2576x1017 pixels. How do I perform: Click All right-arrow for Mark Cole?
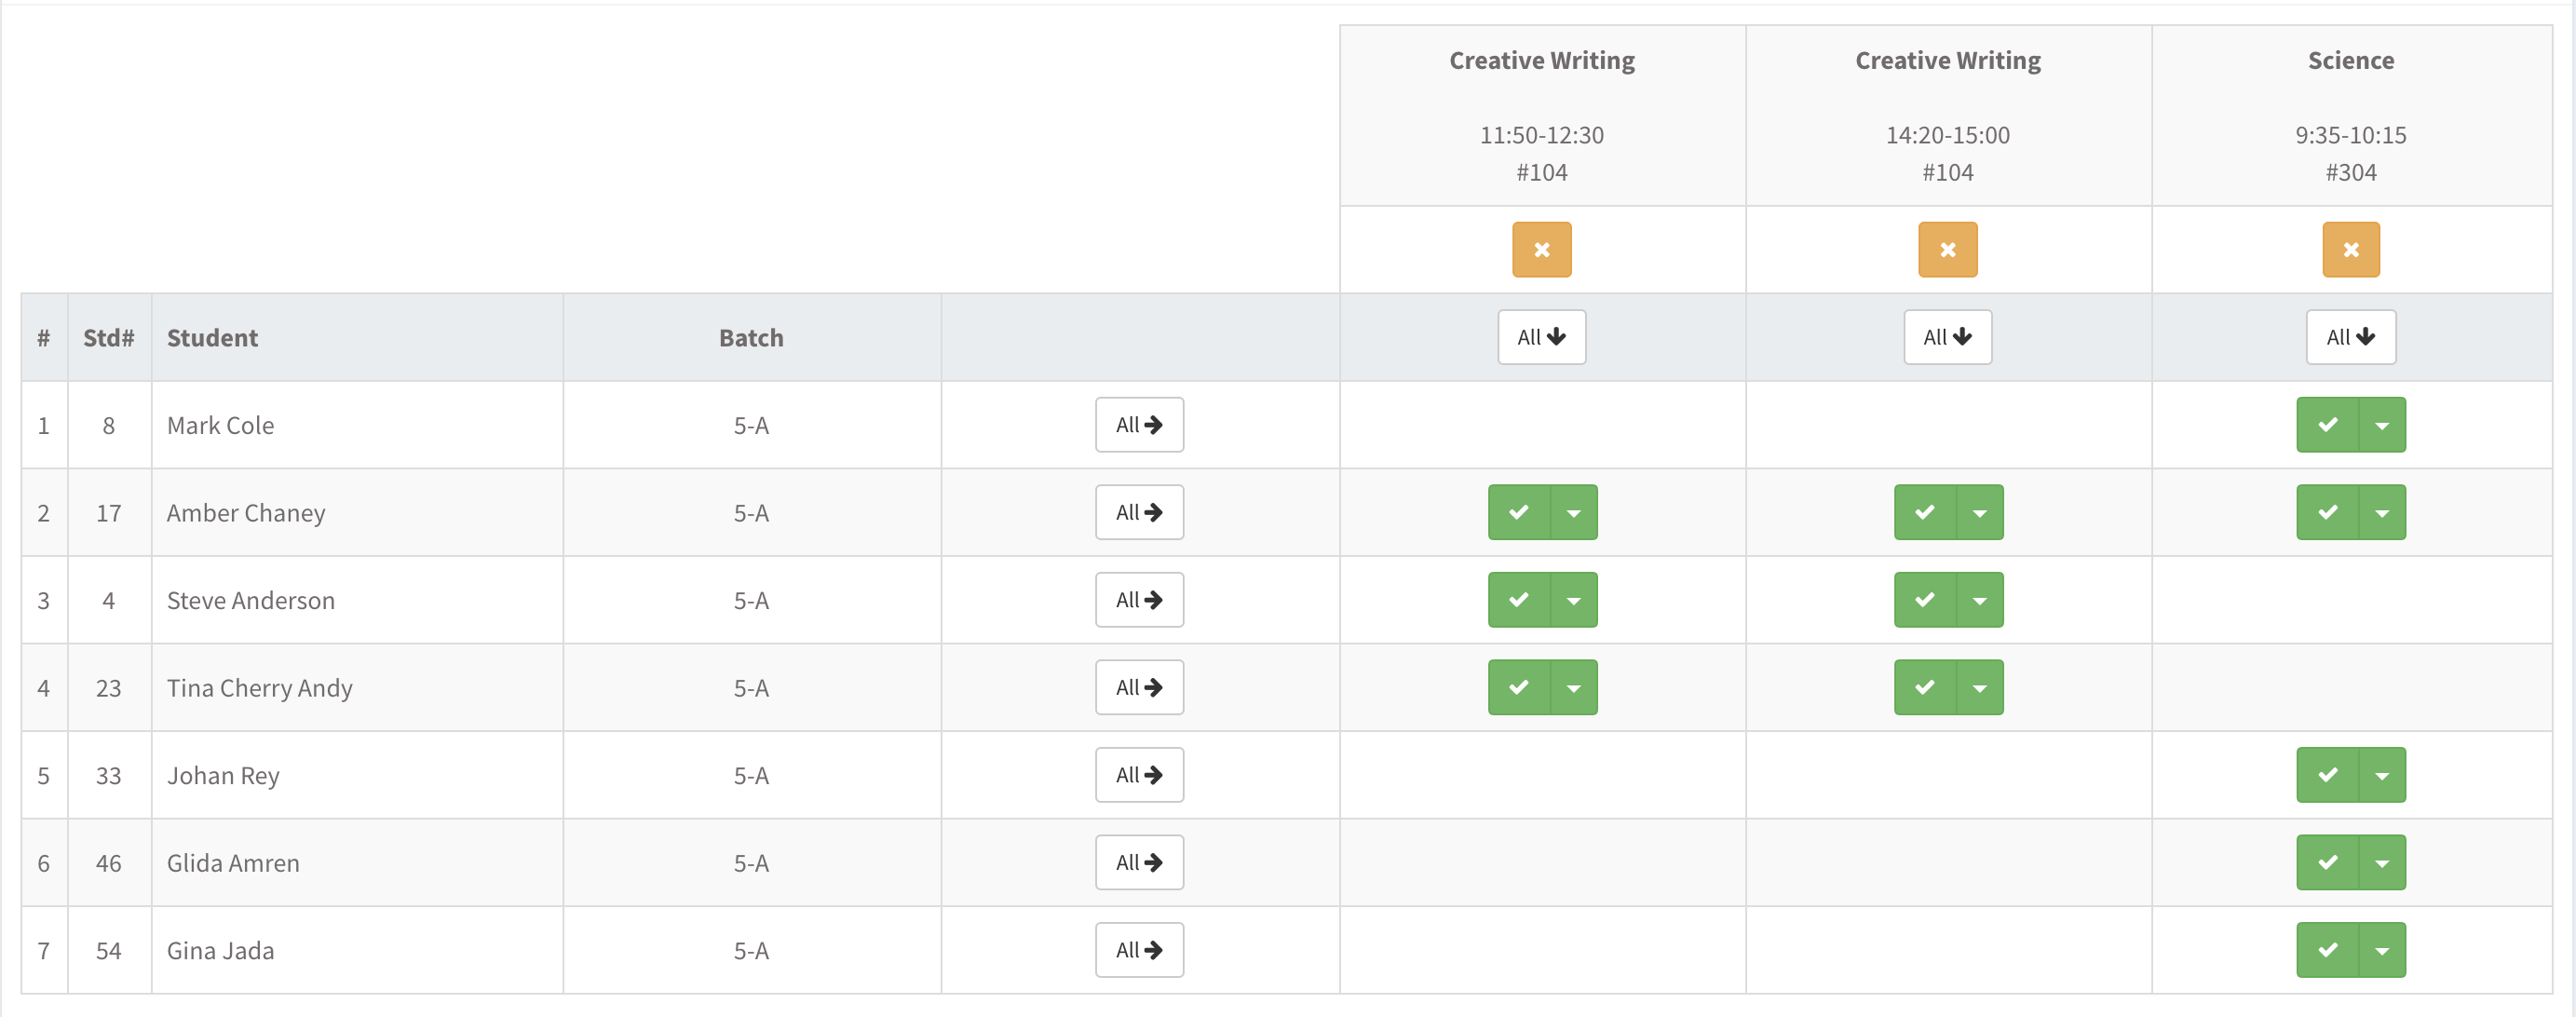pyautogui.click(x=1139, y=425)
